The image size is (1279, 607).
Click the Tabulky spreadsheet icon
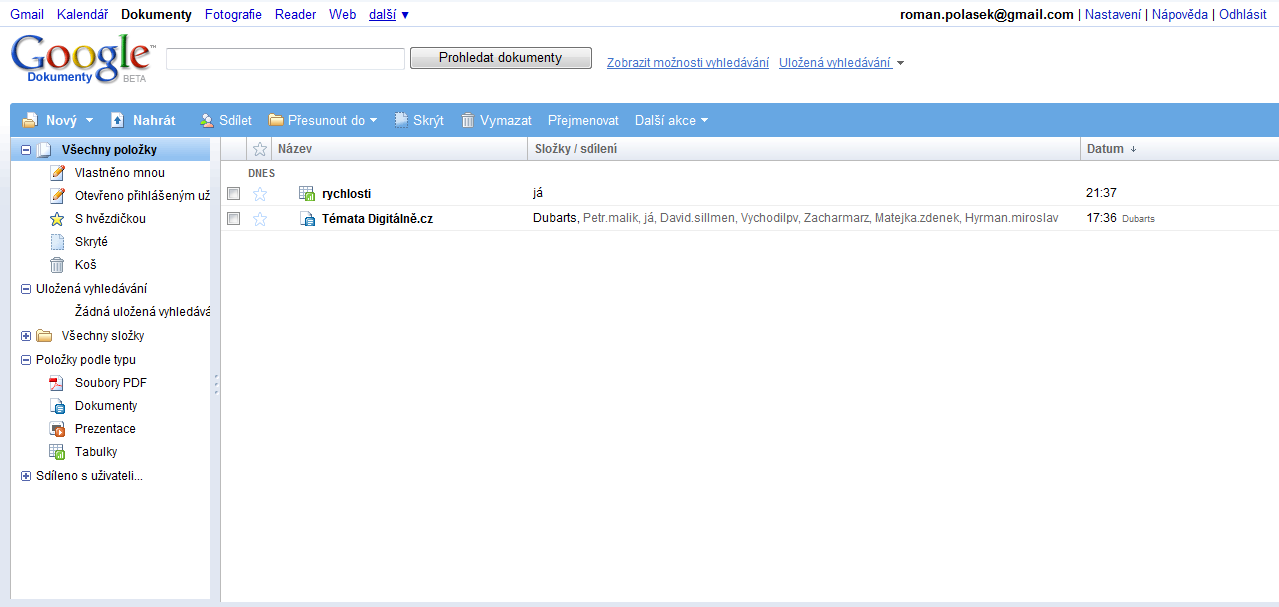point(57,452)
